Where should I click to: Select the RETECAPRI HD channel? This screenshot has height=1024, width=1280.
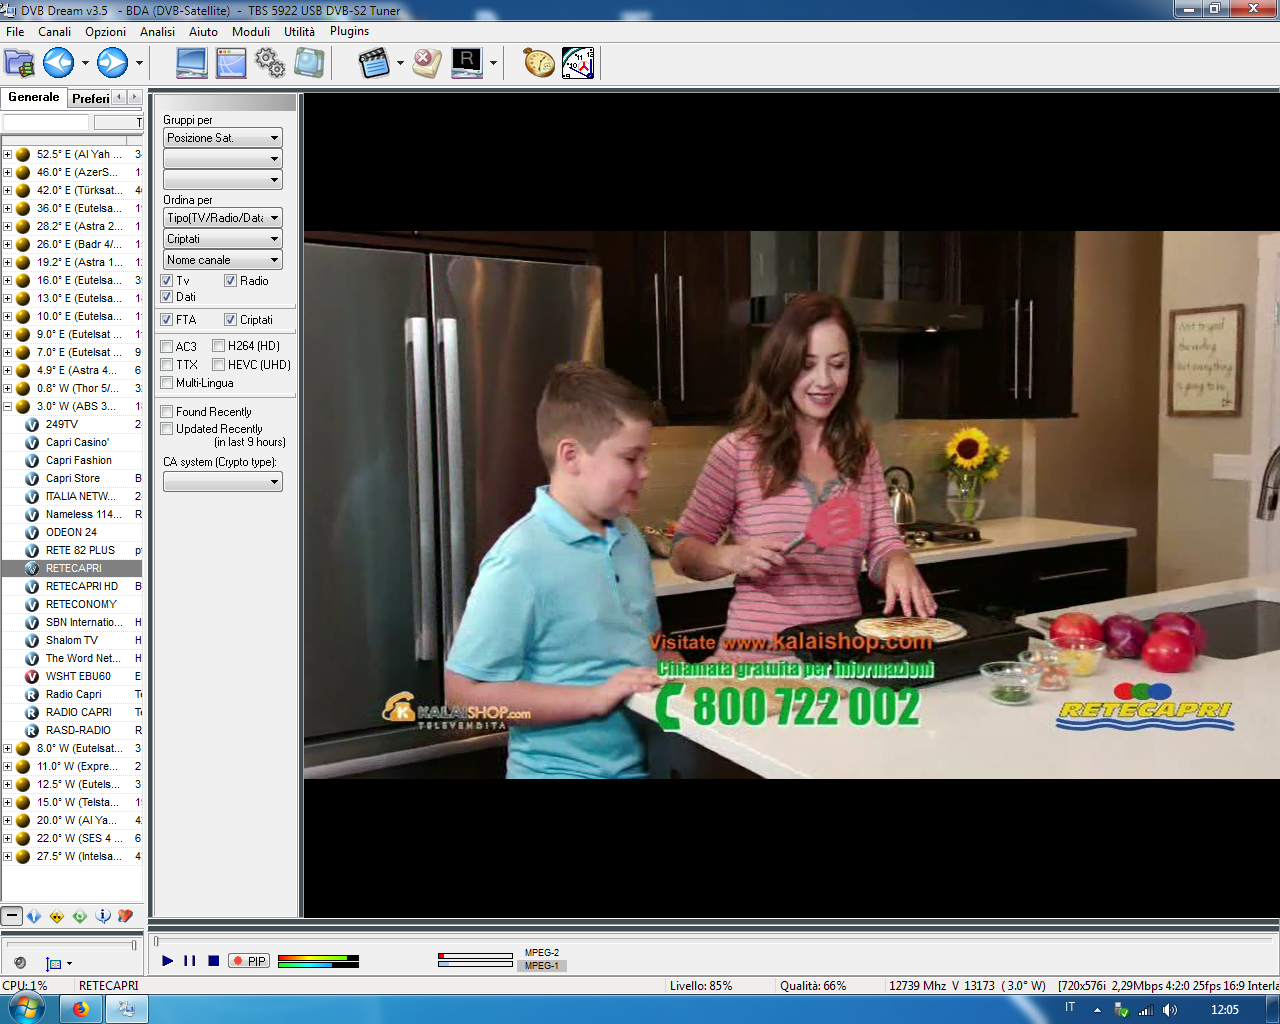pyautogui.click(x=82, y=586)
